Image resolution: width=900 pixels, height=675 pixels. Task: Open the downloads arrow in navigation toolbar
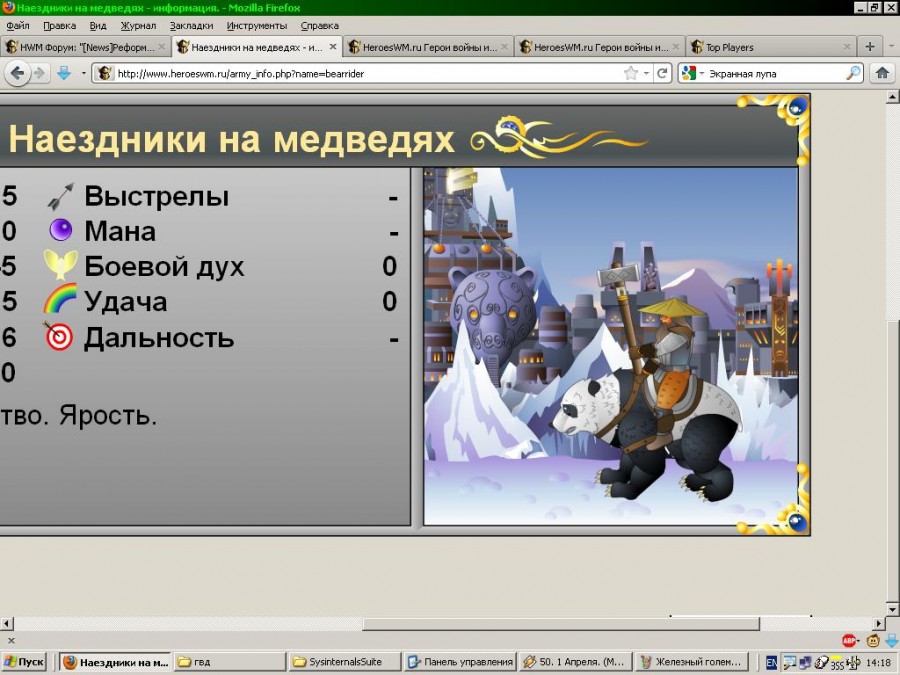tap(64, 73)
